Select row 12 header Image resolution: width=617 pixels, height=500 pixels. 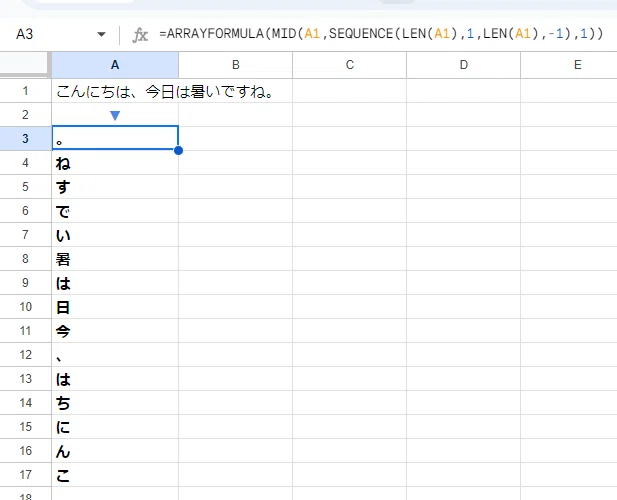coord(26,354)
